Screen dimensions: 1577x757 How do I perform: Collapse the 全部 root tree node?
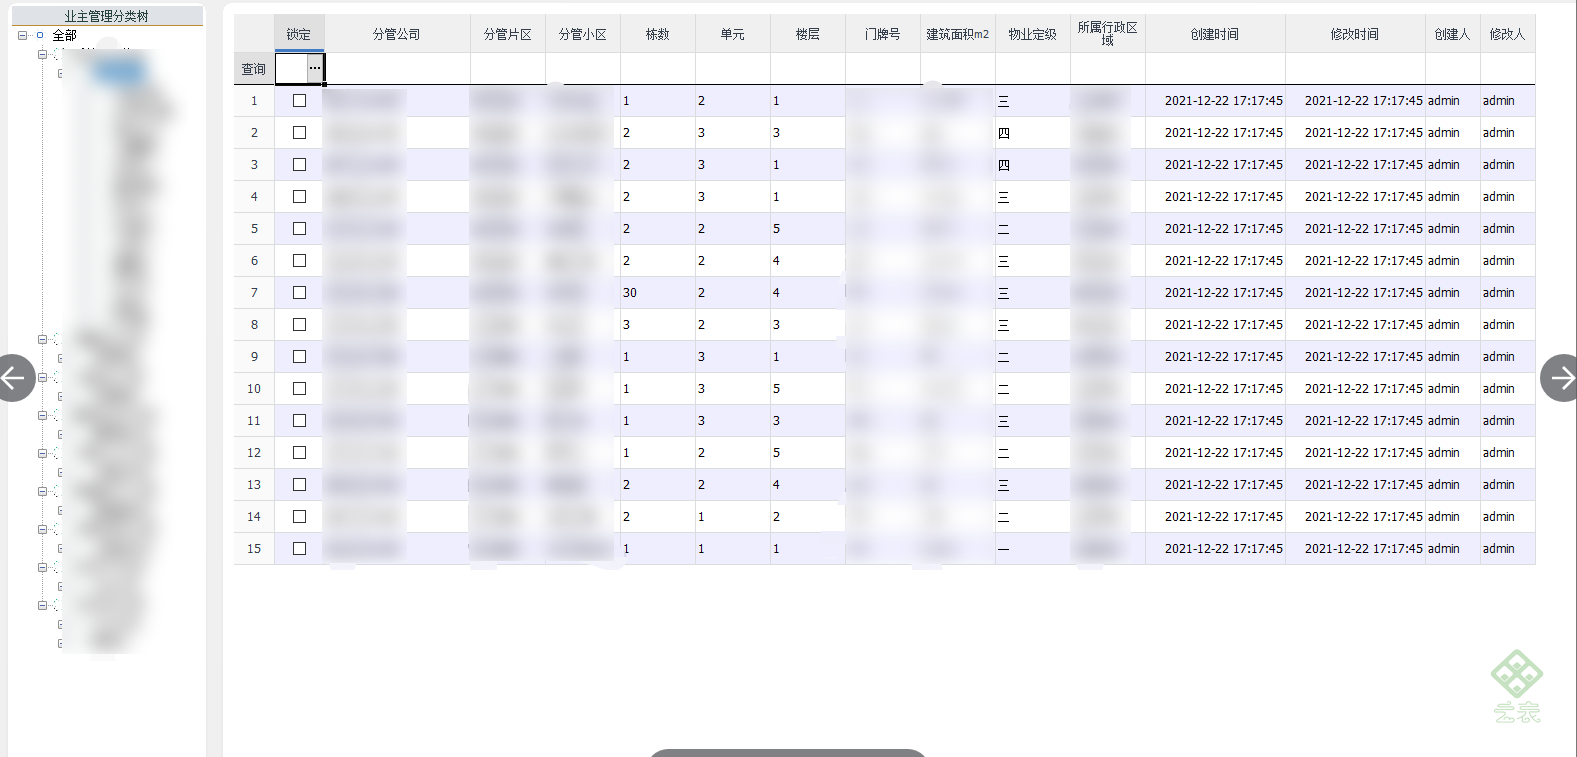coord(22,35)
